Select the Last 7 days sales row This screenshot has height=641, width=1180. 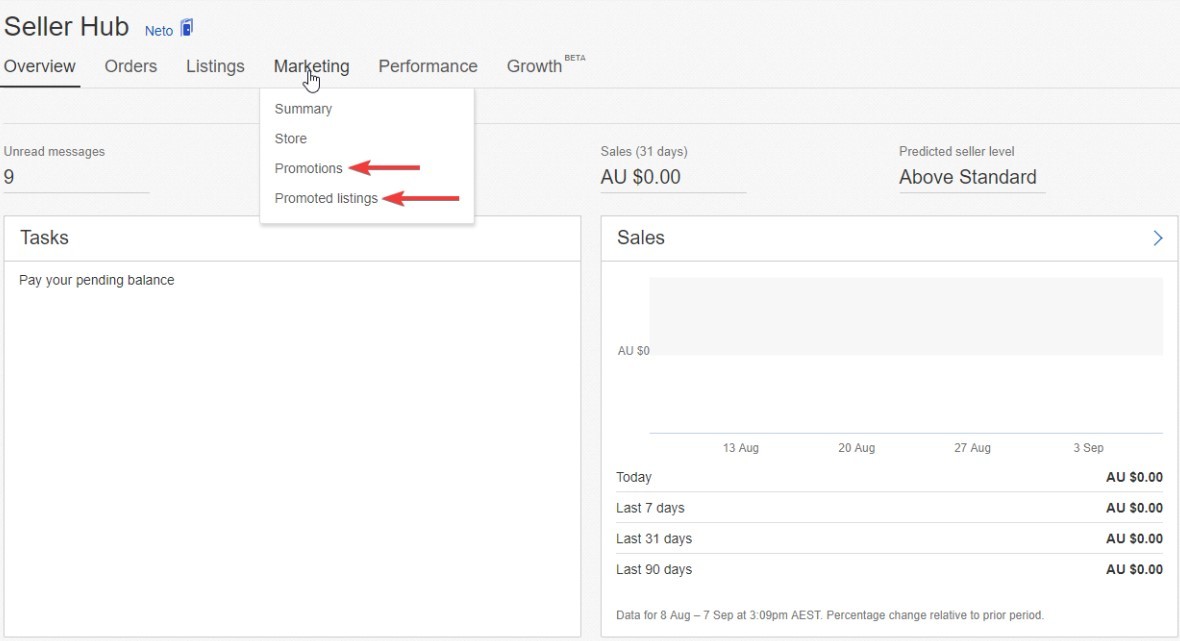pyautogui.click(x=889, y=508)
